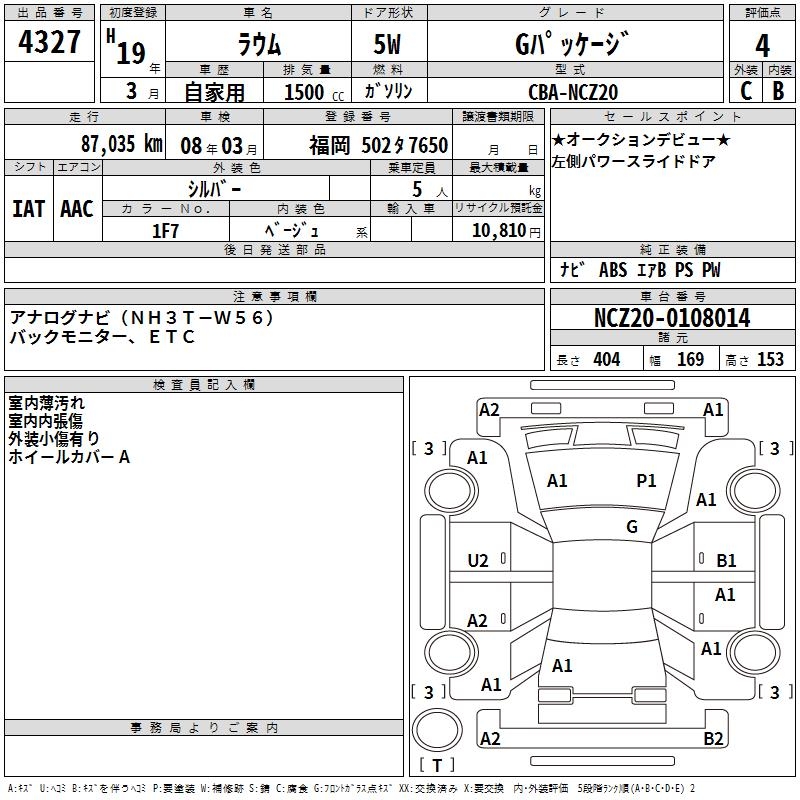Click the car name ラウム
Viewport: 800px width, 800px height.
click(259, 45)
